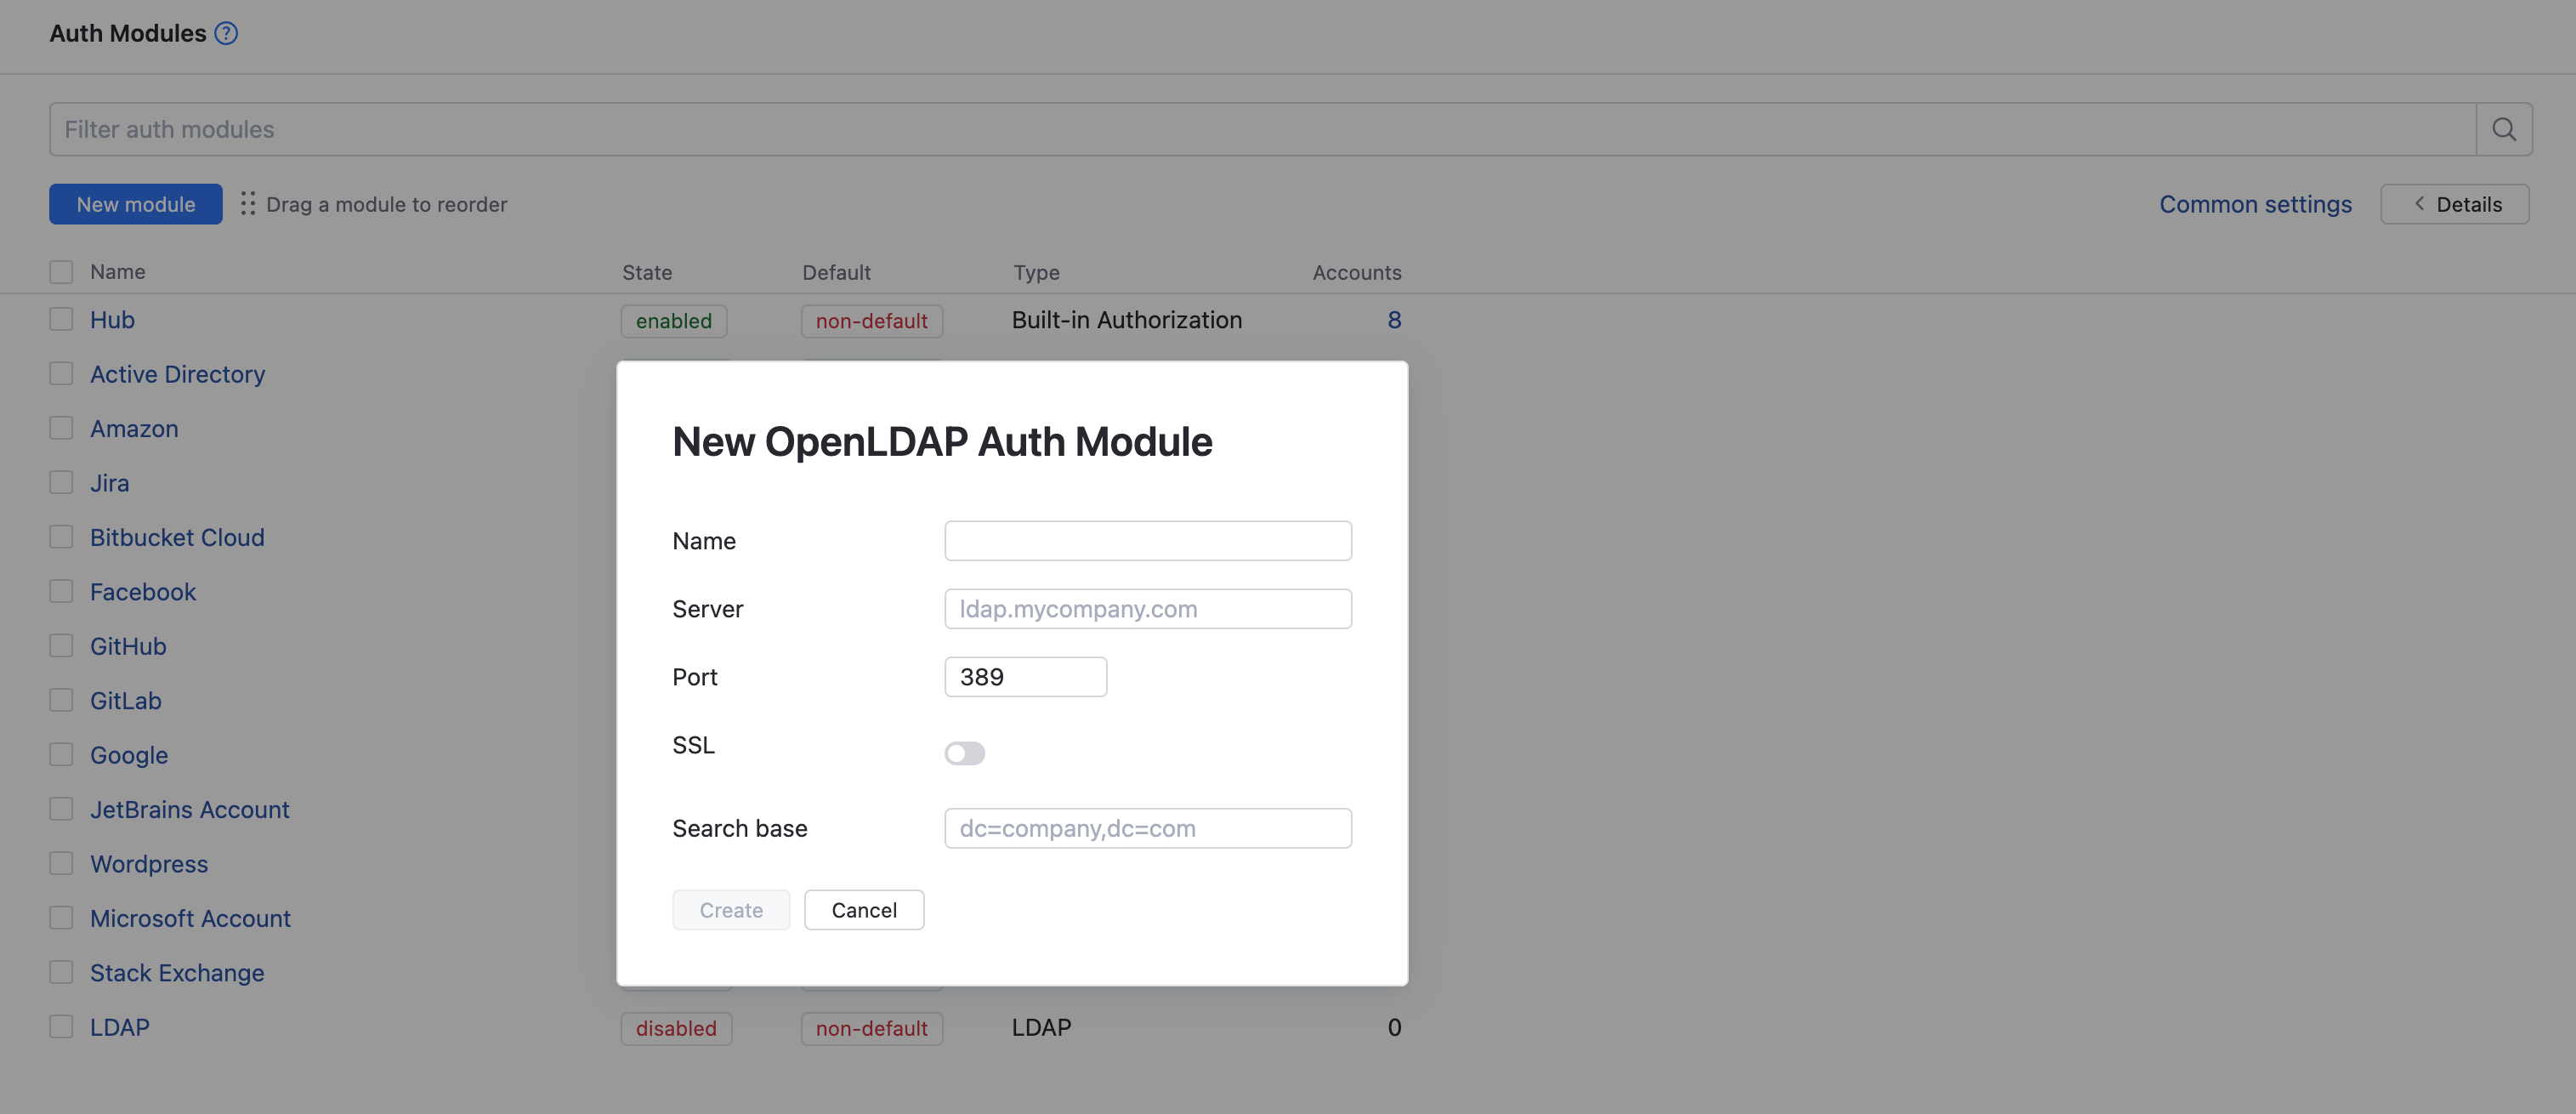The height and width of the screenshot is (1114, 2576).
Task: Click the search magnifier icon
Action: pyautogui.click(x=2503, y=129)
